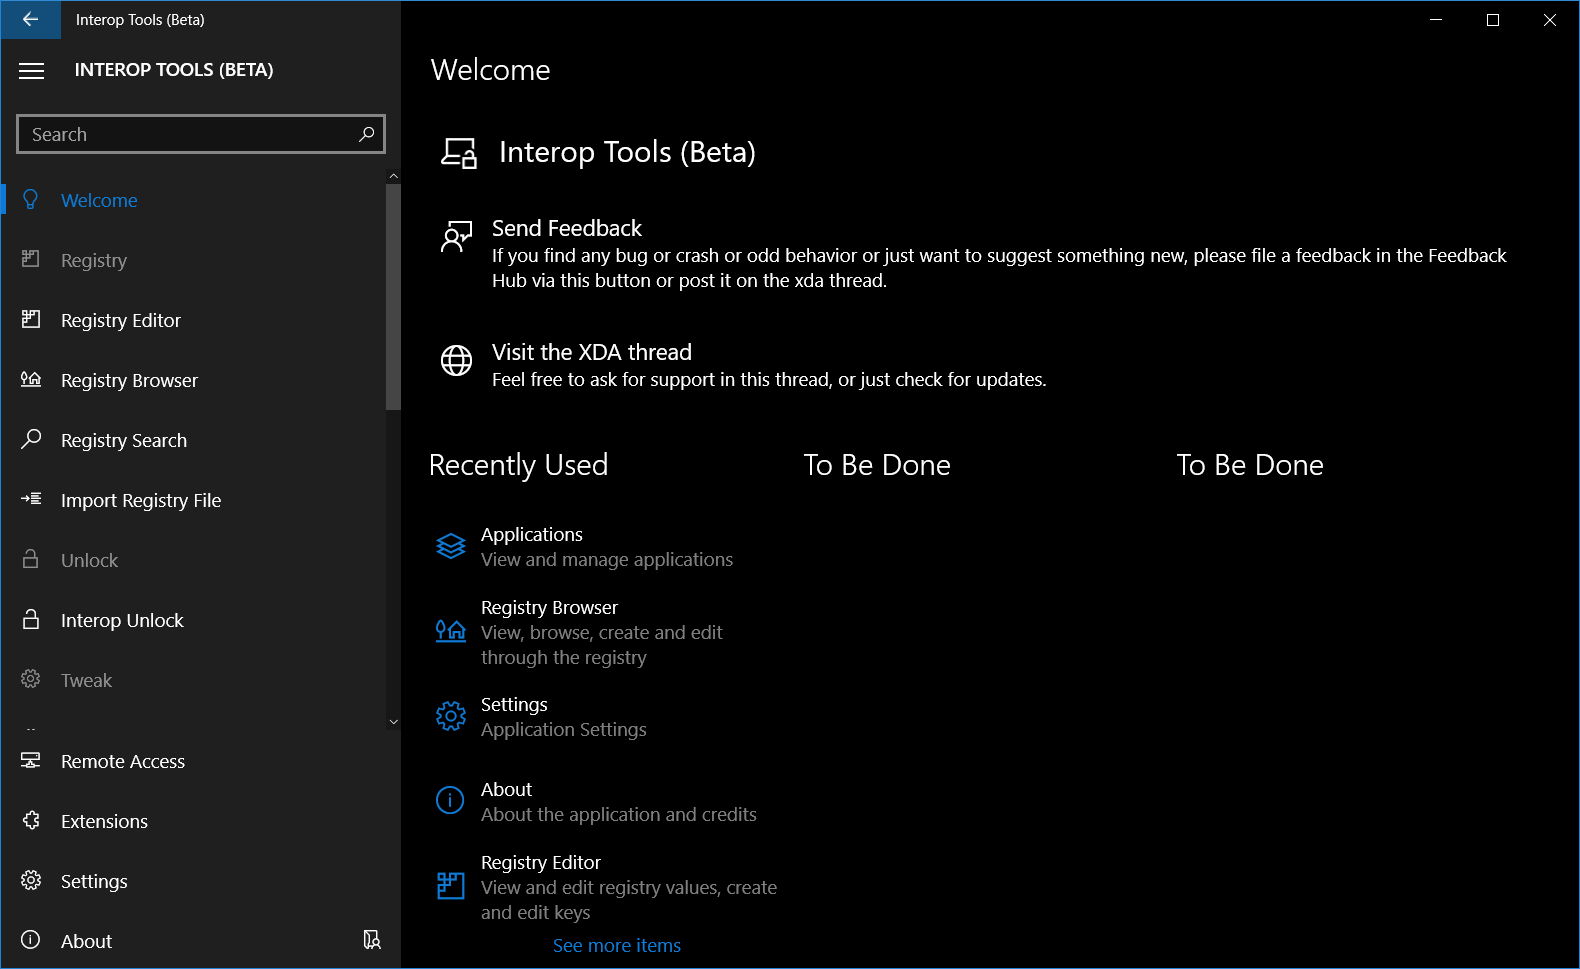Click the Unlock header lock icon
1580x969 pixels.
click(31, 559)
